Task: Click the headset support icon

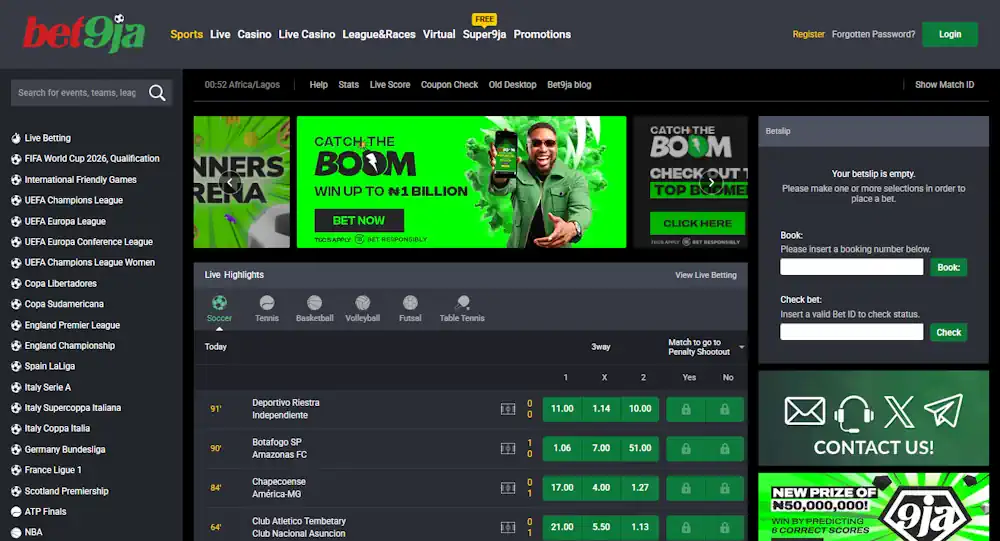Action: [x=853, y=413]
